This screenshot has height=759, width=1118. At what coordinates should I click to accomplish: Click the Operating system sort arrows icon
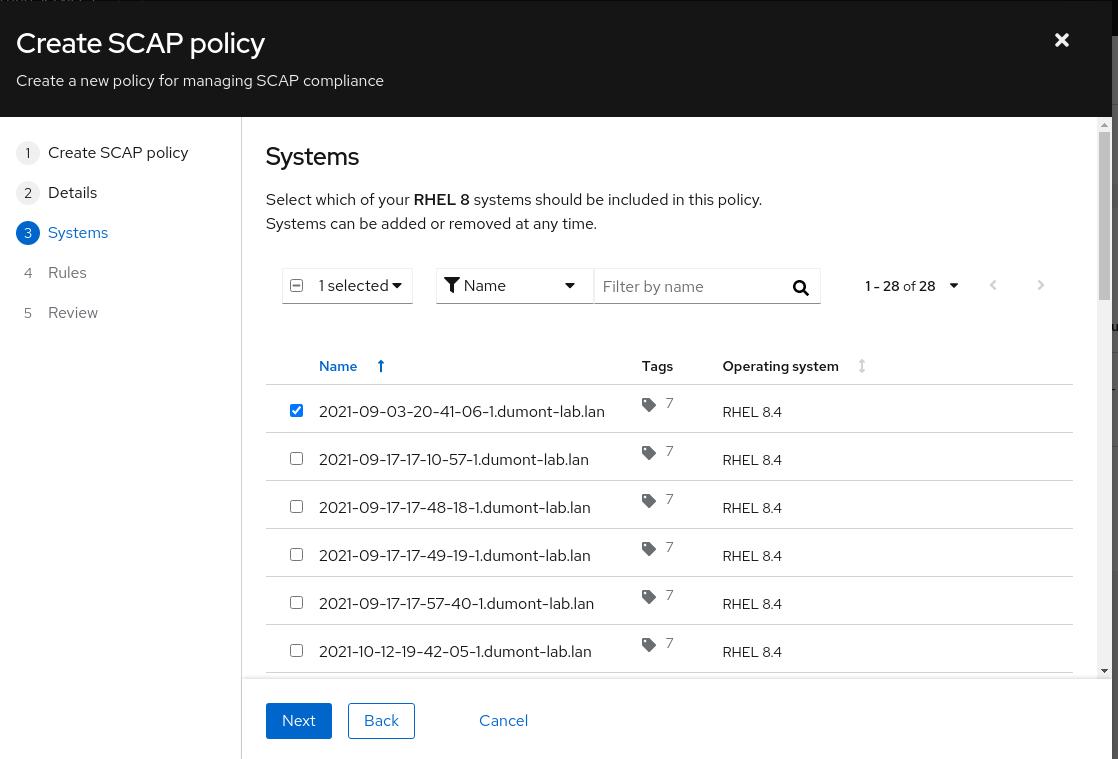(x=862, y=366)
